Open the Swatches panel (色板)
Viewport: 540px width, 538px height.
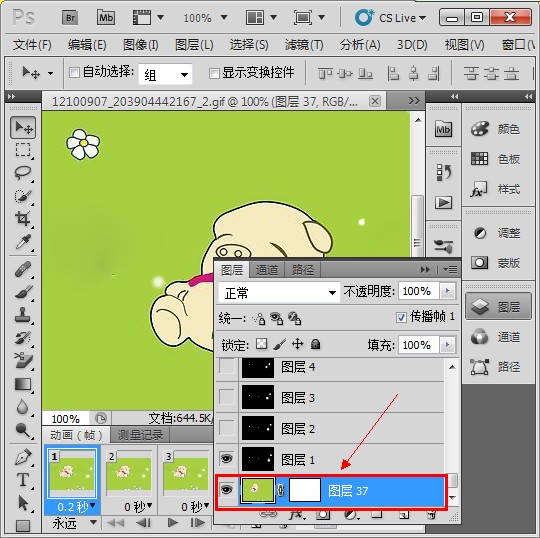point(496,159)
